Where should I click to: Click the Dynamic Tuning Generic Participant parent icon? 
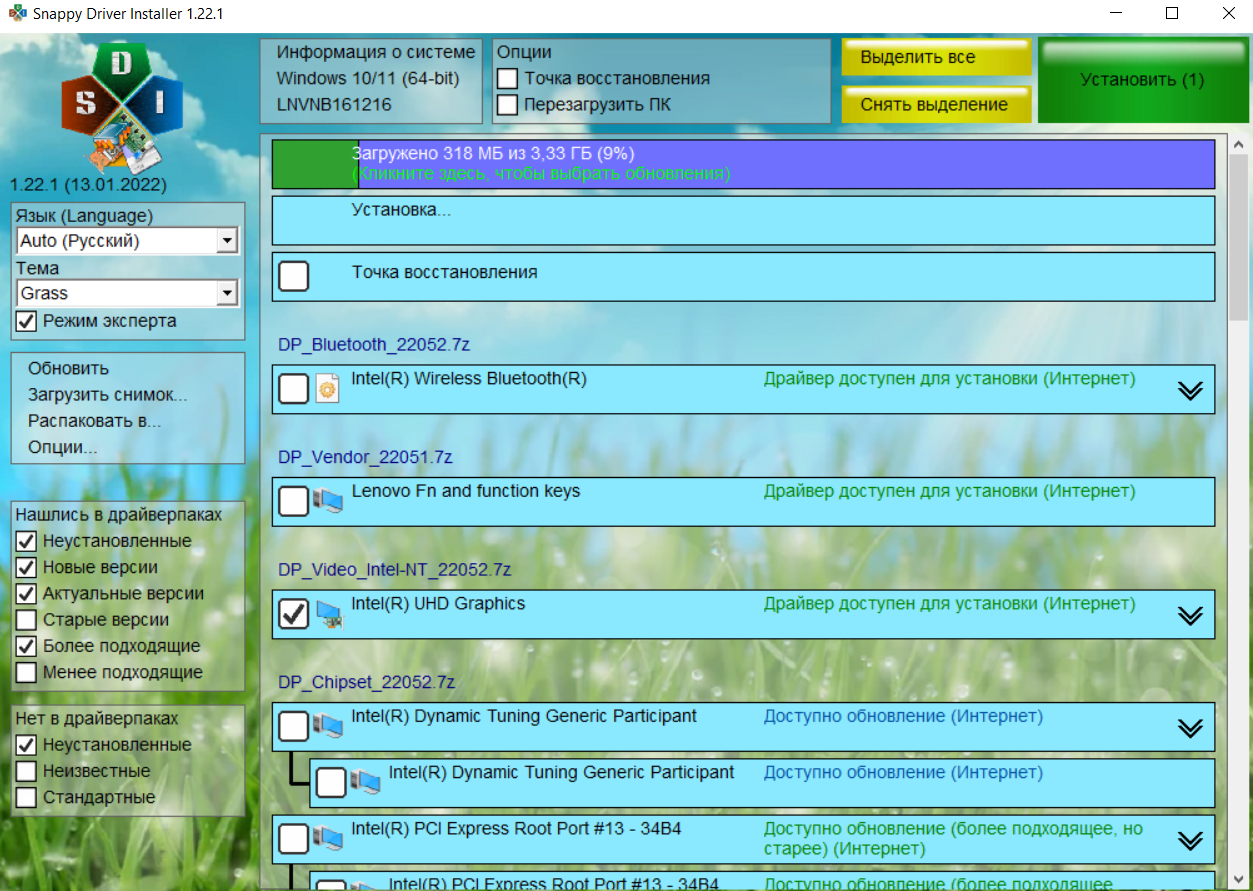click(328, 726)
